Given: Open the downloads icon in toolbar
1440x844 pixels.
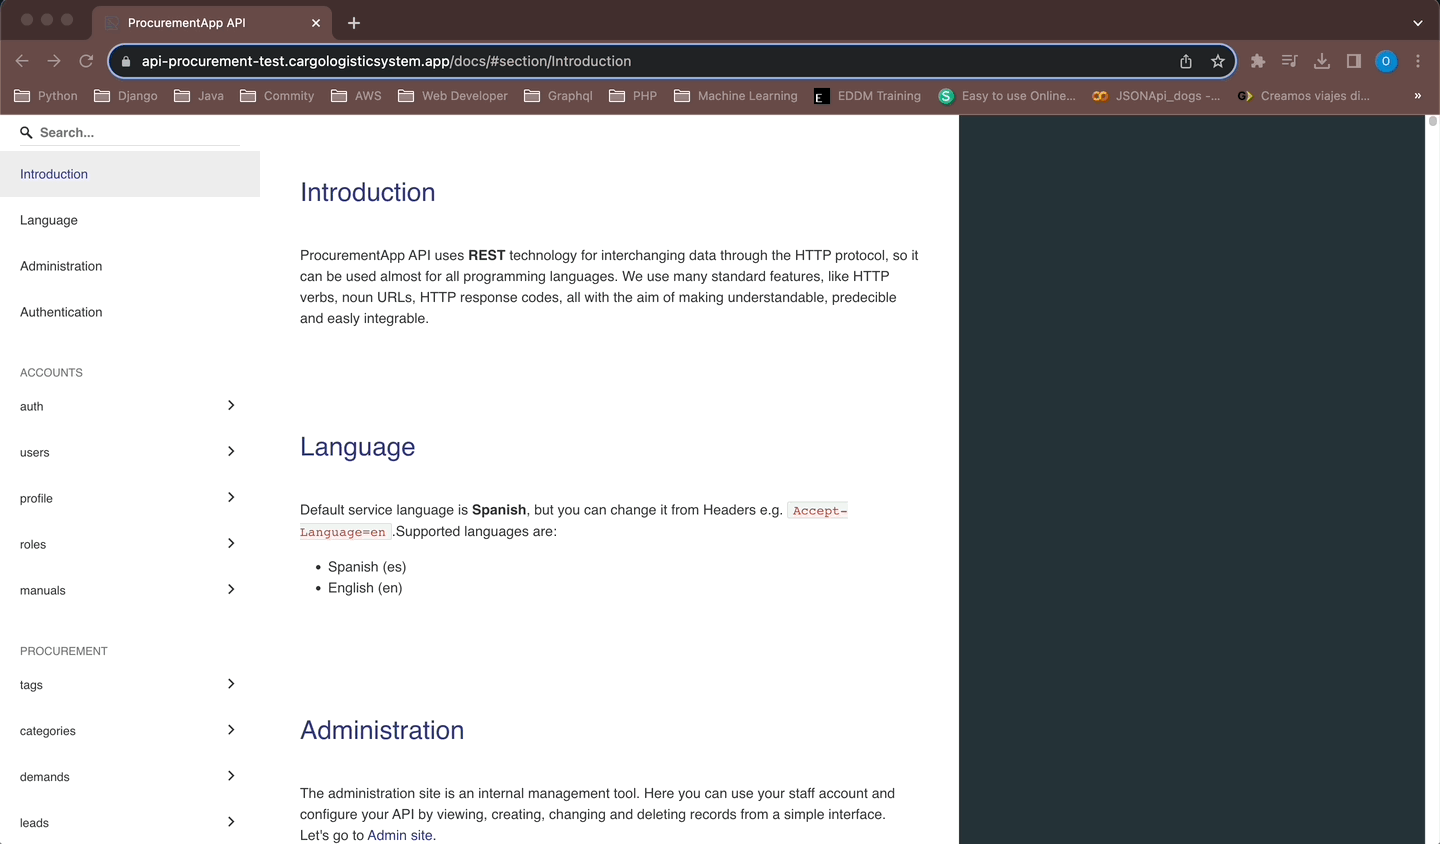Looking at the screenshot, I should tap(1321, 61).
